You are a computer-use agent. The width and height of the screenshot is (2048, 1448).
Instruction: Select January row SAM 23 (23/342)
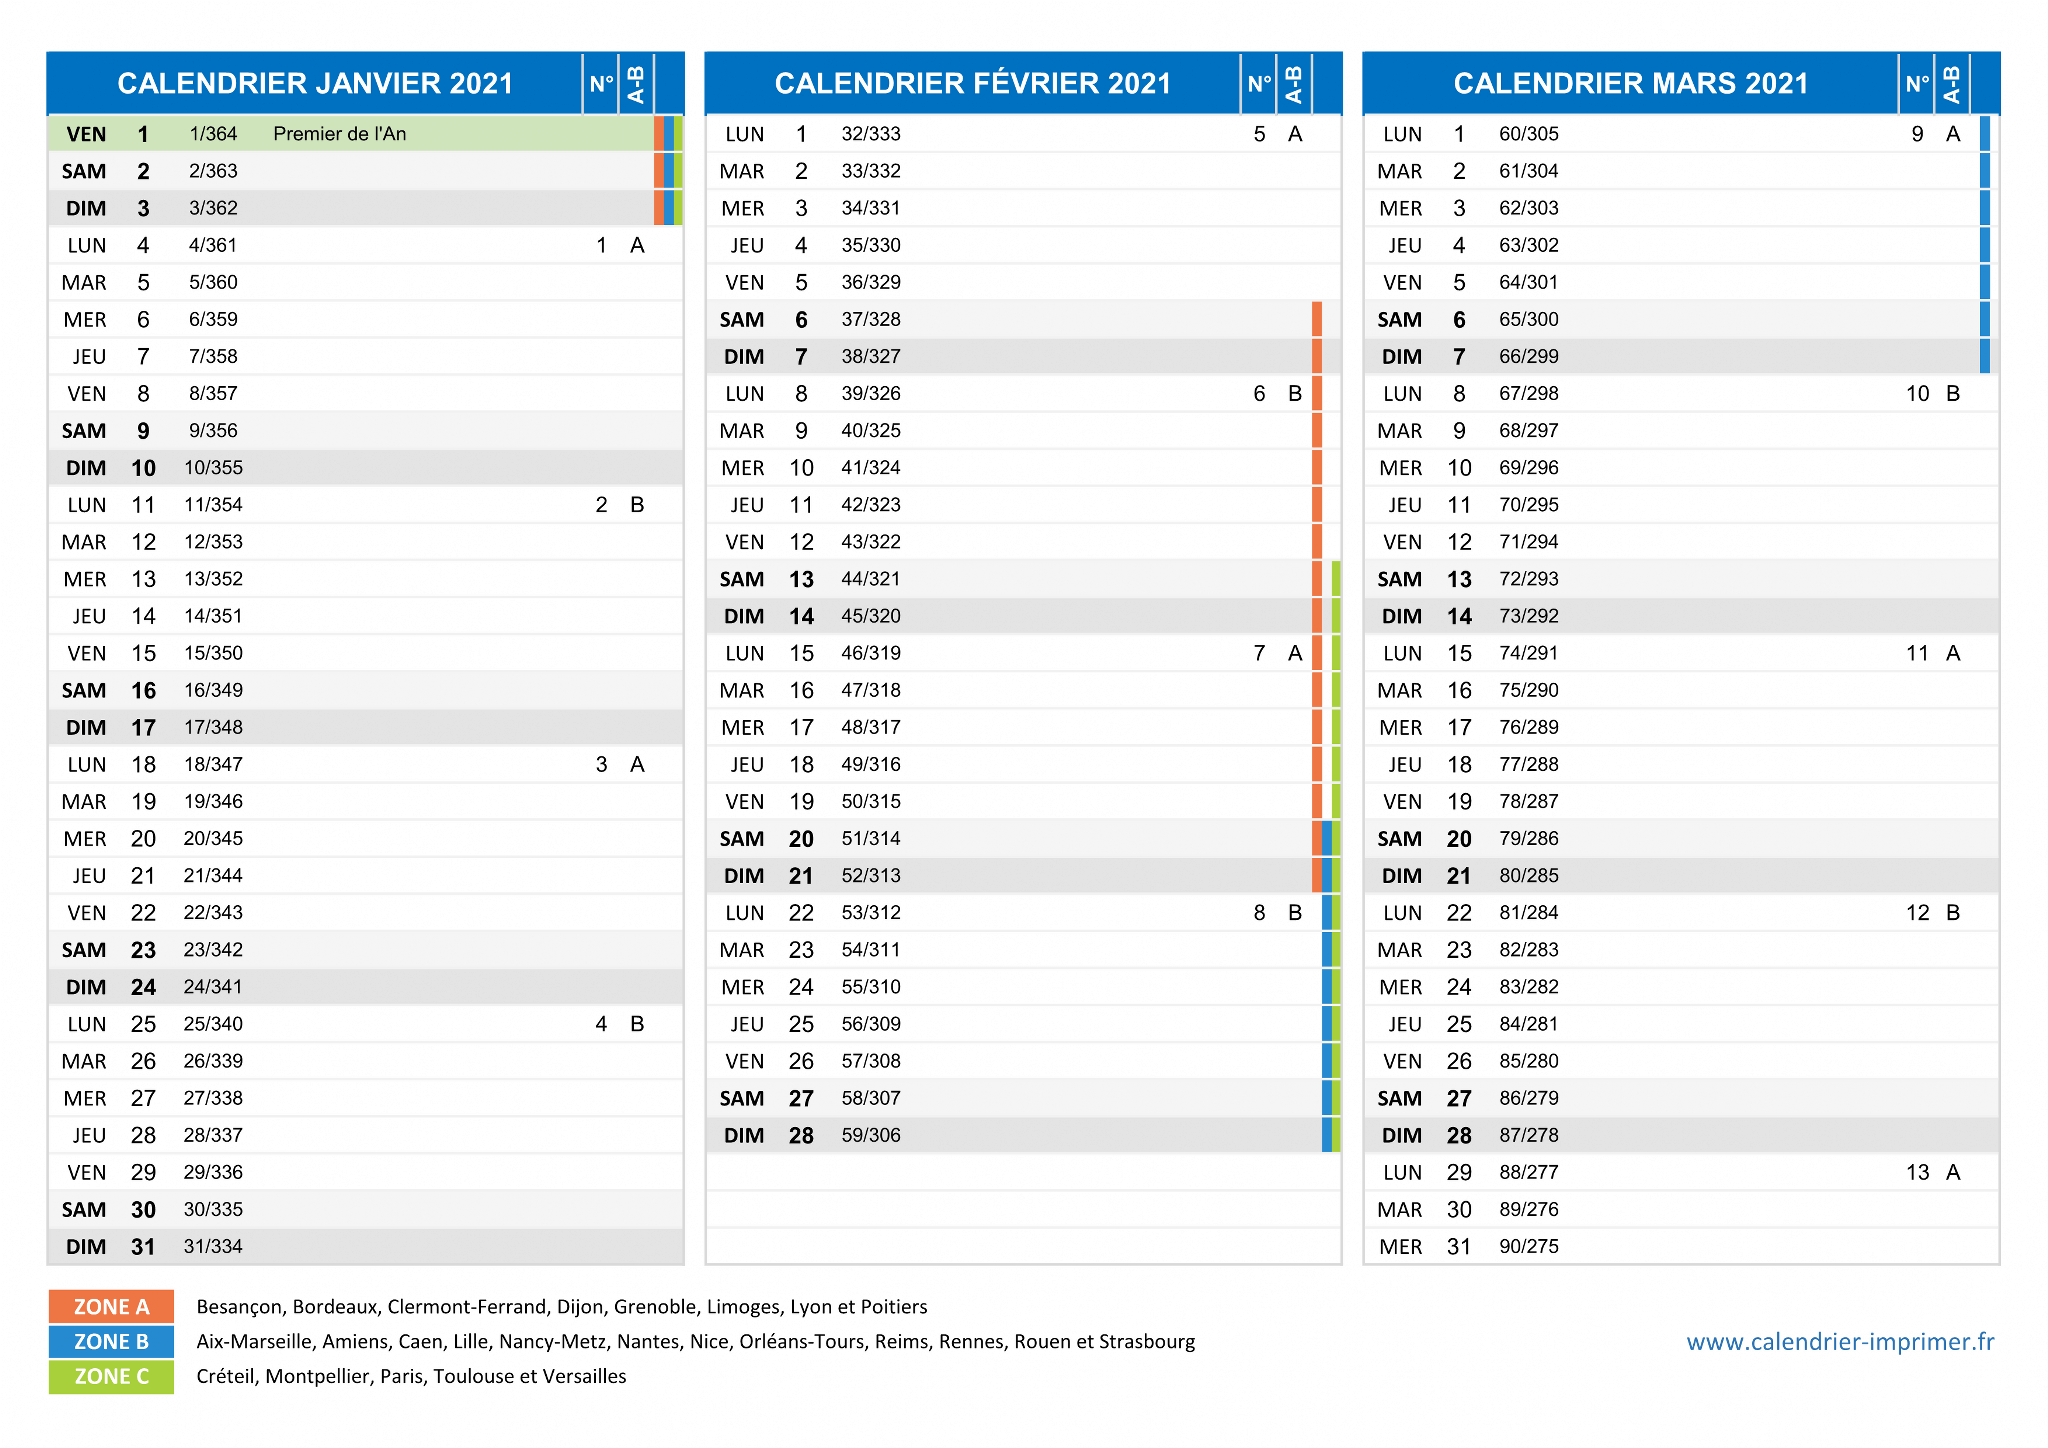(x=366, y=950)
